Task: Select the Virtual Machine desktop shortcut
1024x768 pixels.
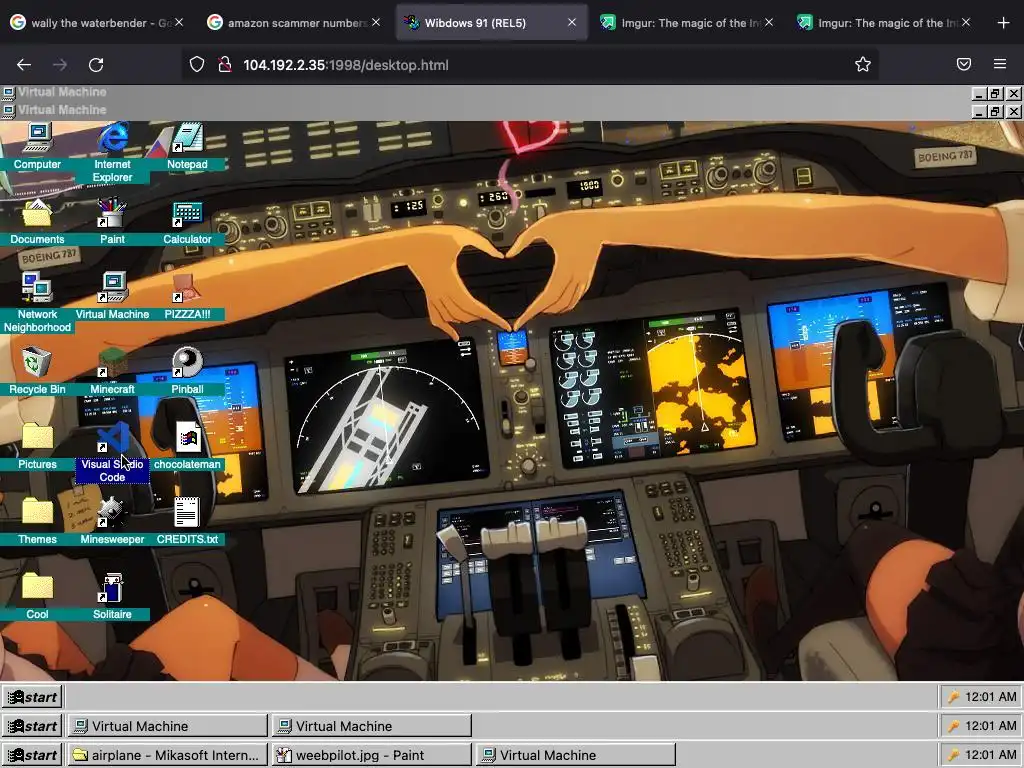Action: [112, 297]
